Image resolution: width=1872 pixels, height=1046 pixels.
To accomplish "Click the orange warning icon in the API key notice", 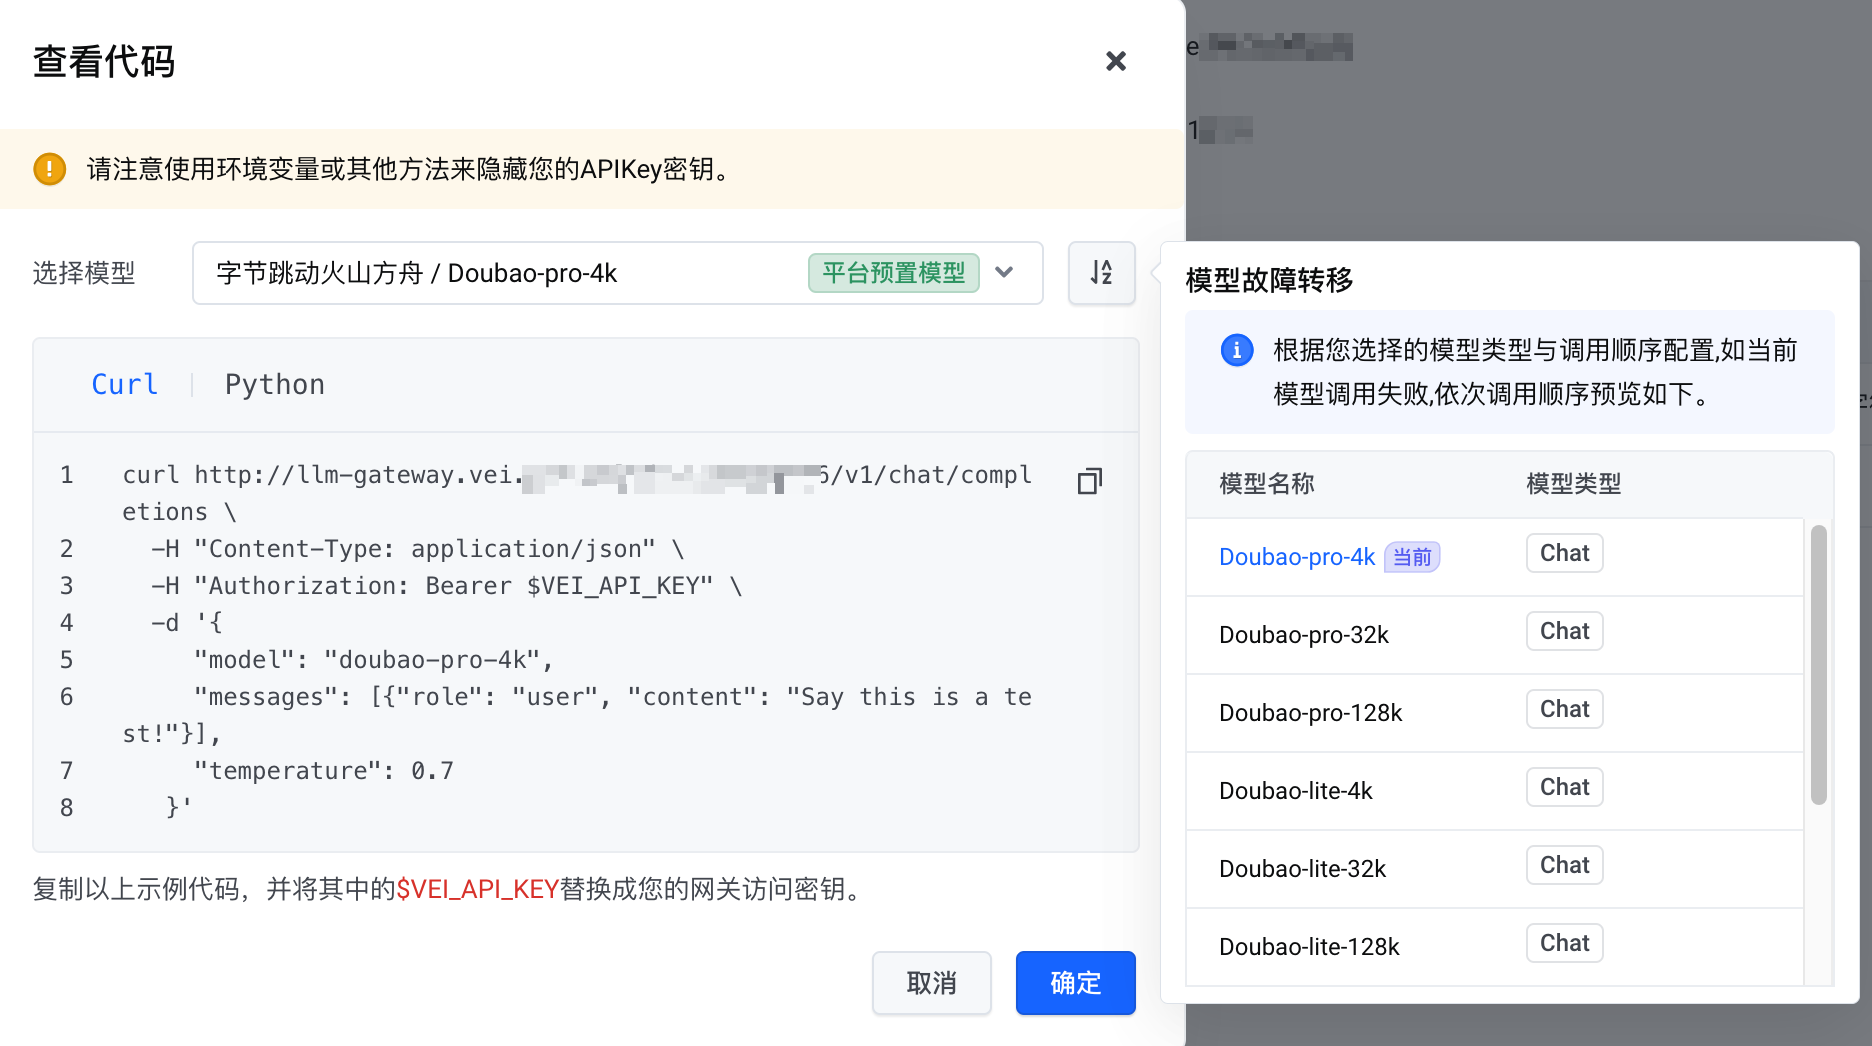I will (x=50, y=169).
